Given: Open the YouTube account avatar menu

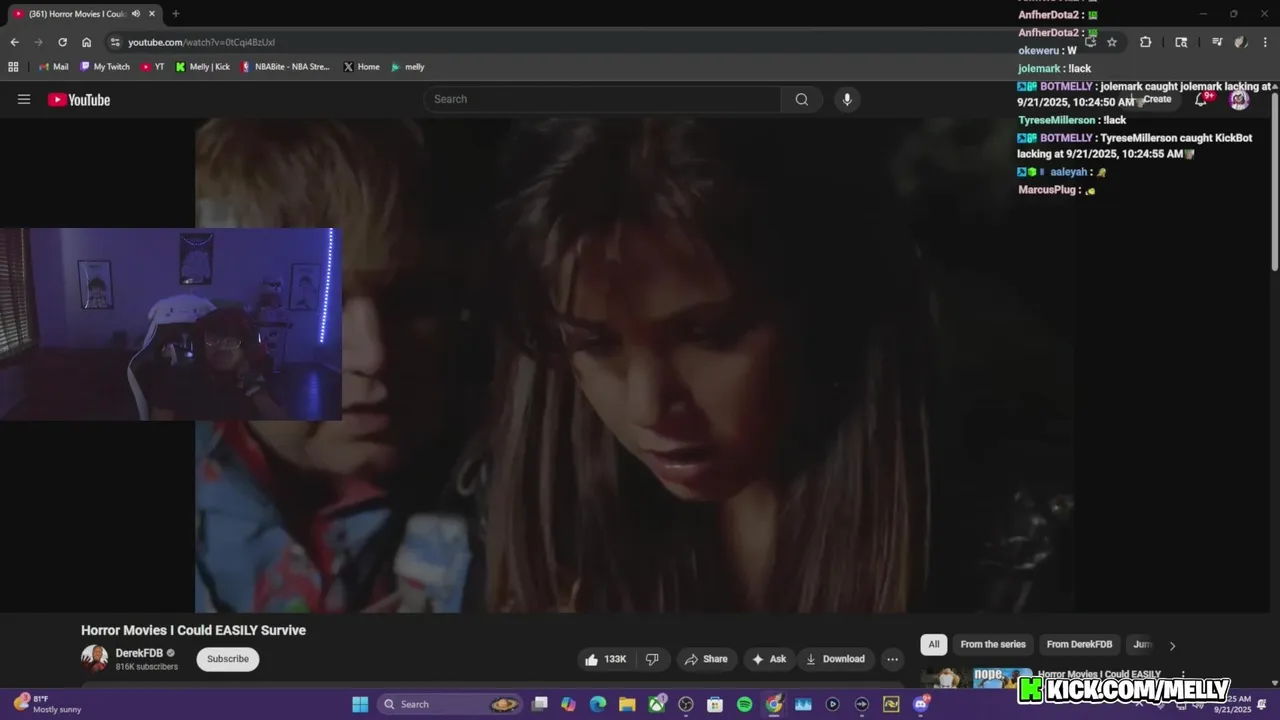Looking at the screenshot, I should [1239, 99].
